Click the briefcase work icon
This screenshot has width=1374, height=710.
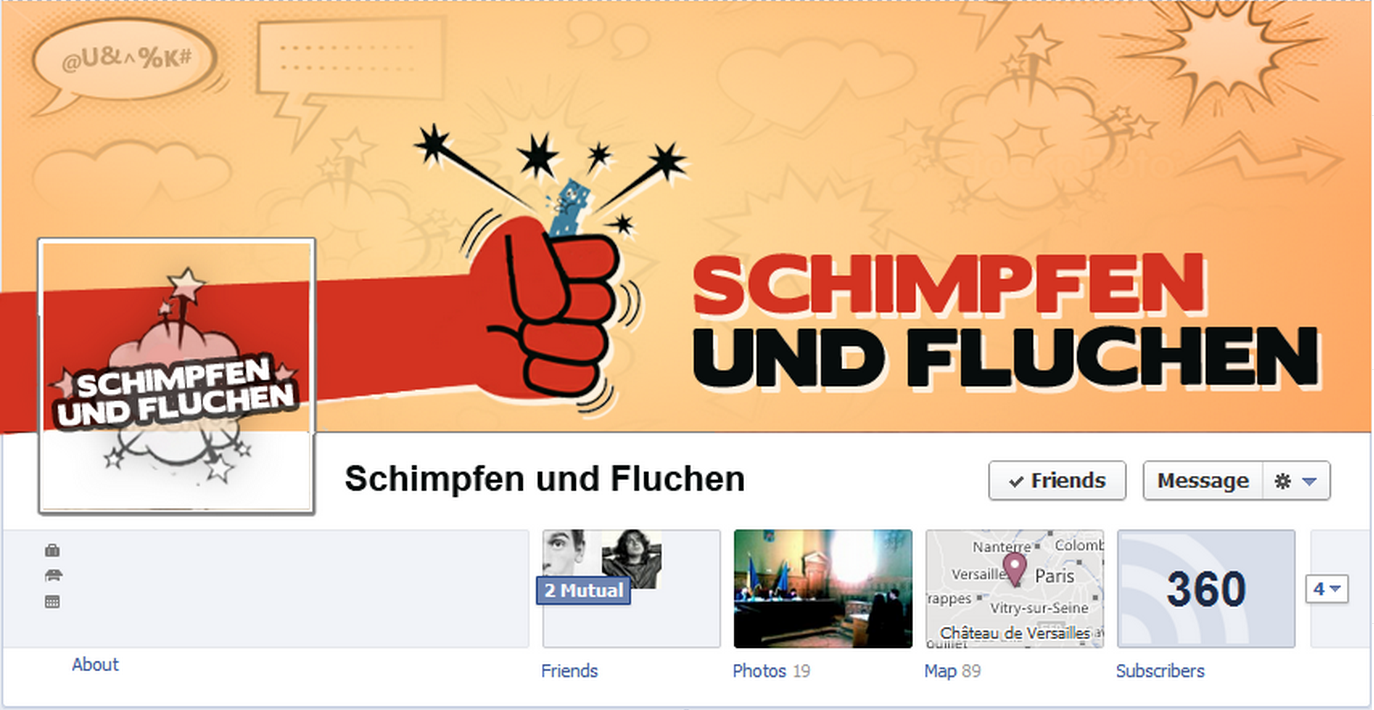[x=53, y=550]
